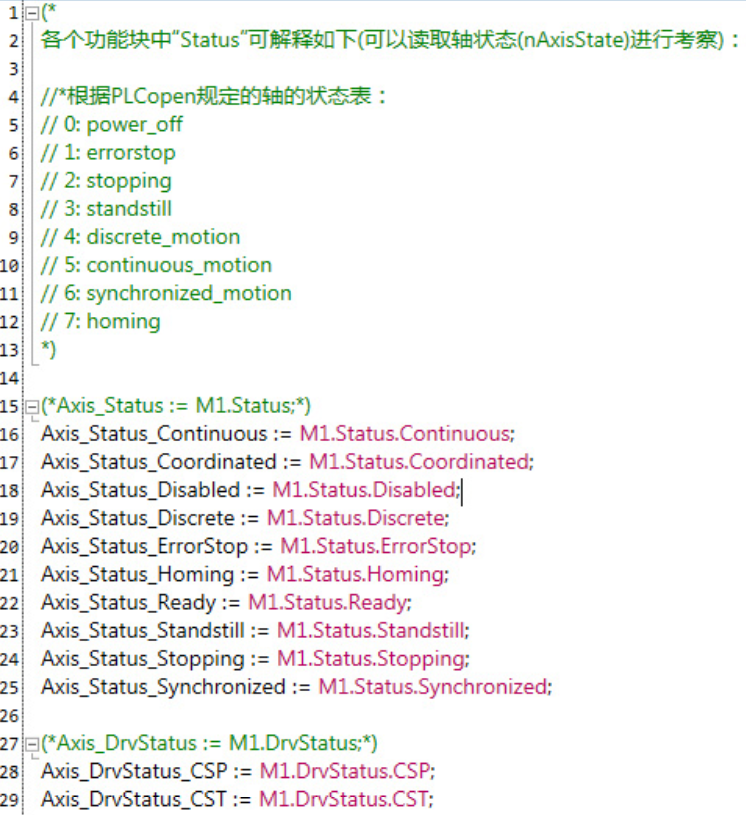Click variable 'Axis_Status_Disabled'

point(140,490)
